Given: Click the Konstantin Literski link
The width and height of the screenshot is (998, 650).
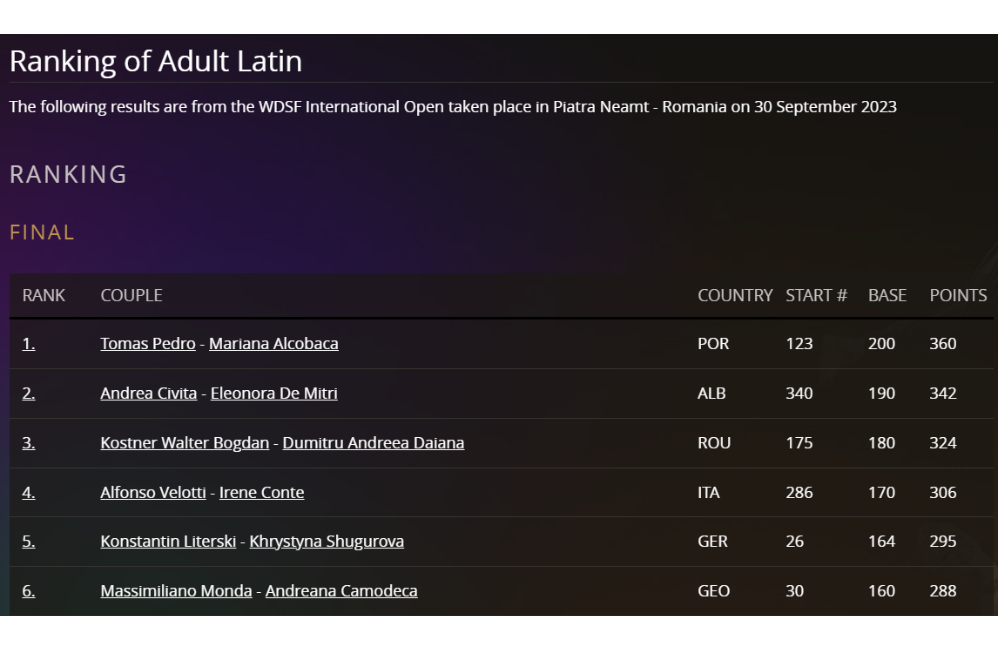Looking at the screenshot, I should pyautogui.click(x=168, y=541).
